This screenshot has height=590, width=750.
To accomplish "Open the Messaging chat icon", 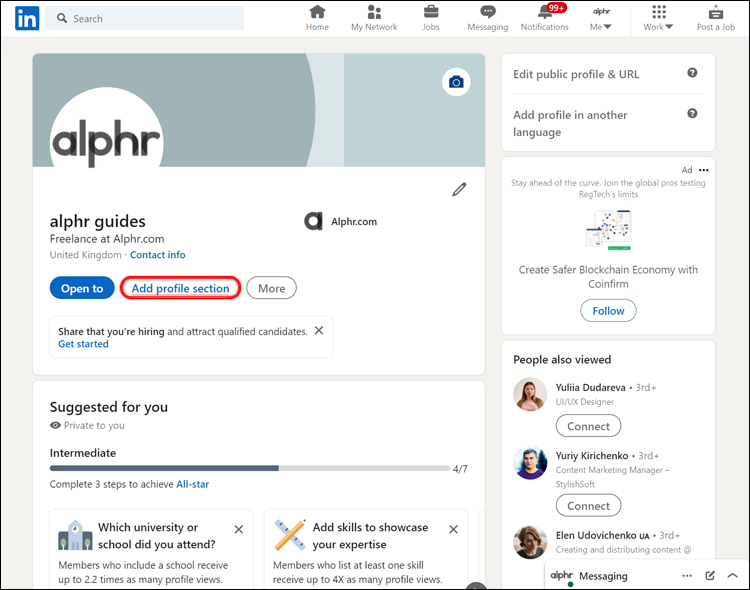I will click(x=487, y=11).
